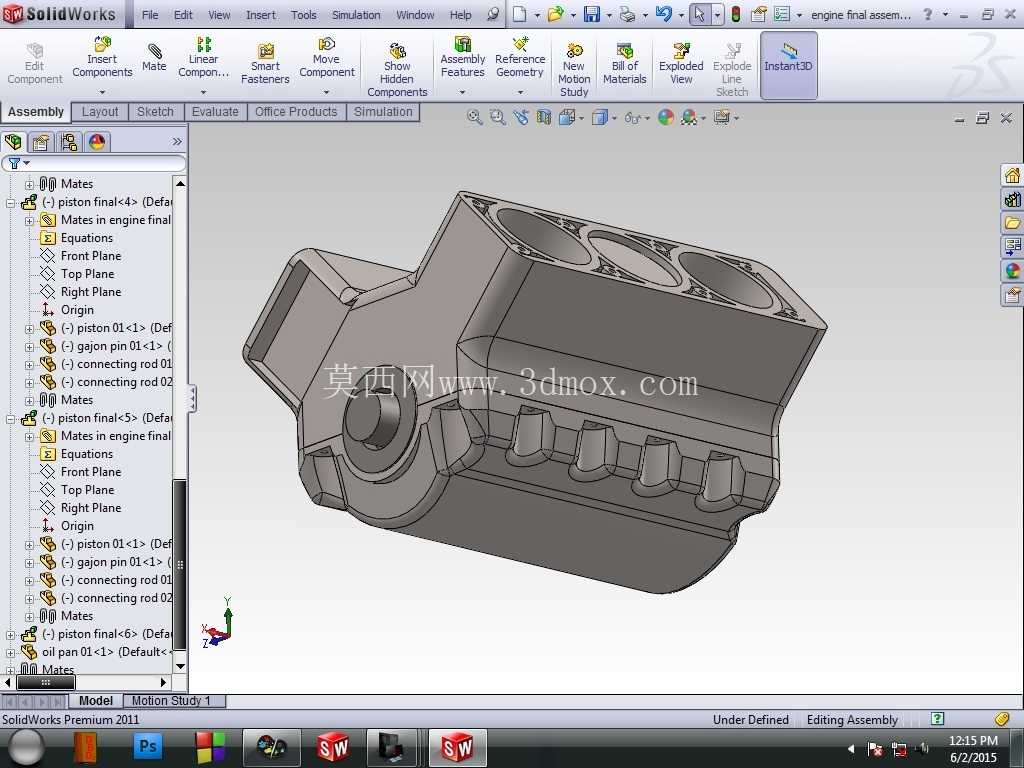Collapse the piston final<4> tree node
The width and height of the screenshot is (1024, 768).
tap(10, 202)
